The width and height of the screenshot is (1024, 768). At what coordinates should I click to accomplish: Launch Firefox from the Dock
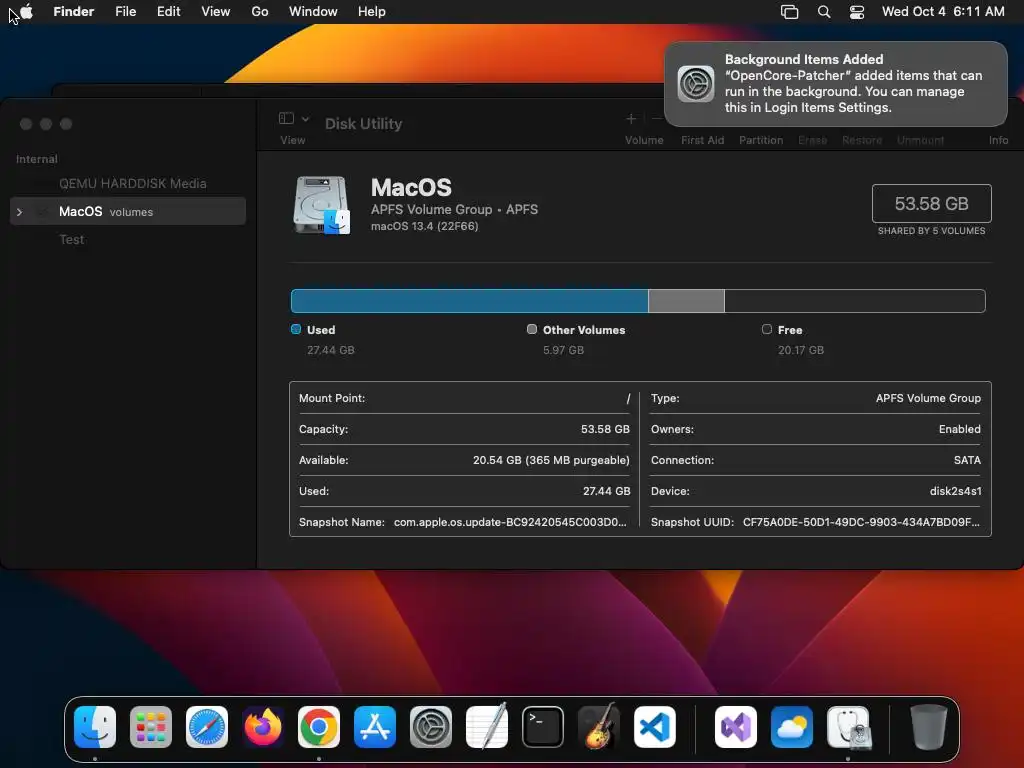(263, 727)
